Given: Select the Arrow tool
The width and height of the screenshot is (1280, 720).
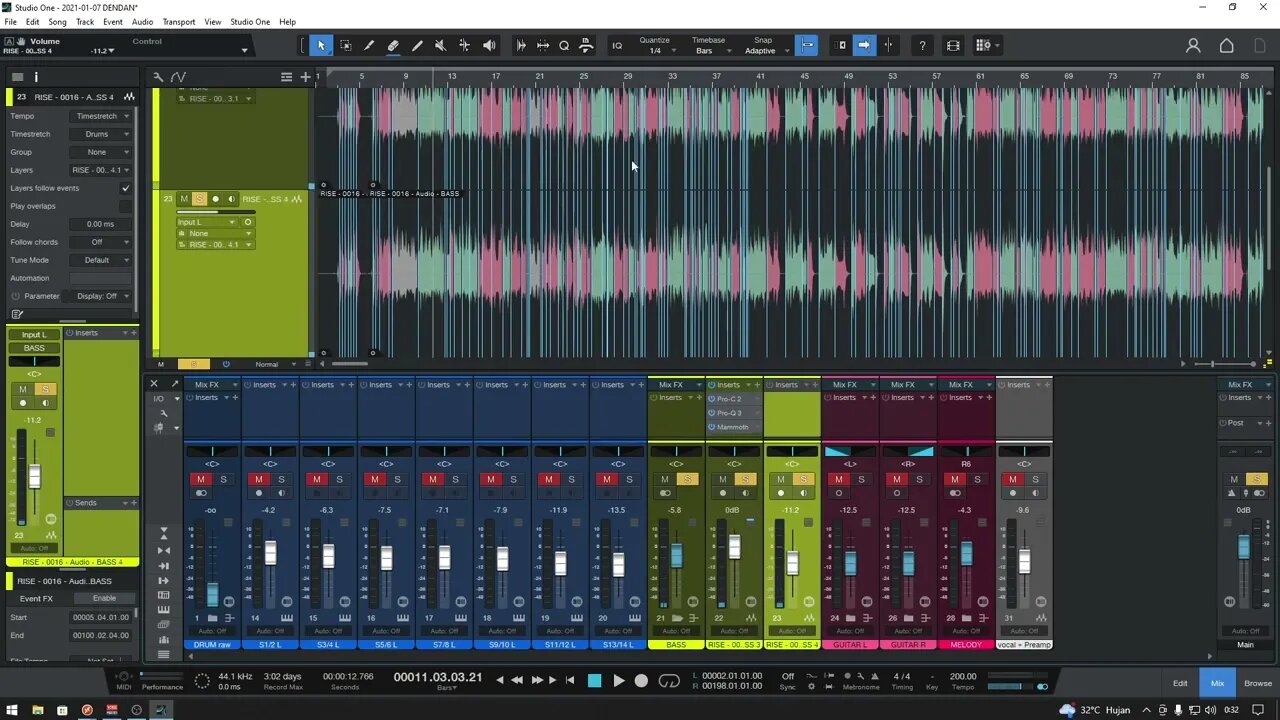Looking at the screenshot, I should (321, 45).
